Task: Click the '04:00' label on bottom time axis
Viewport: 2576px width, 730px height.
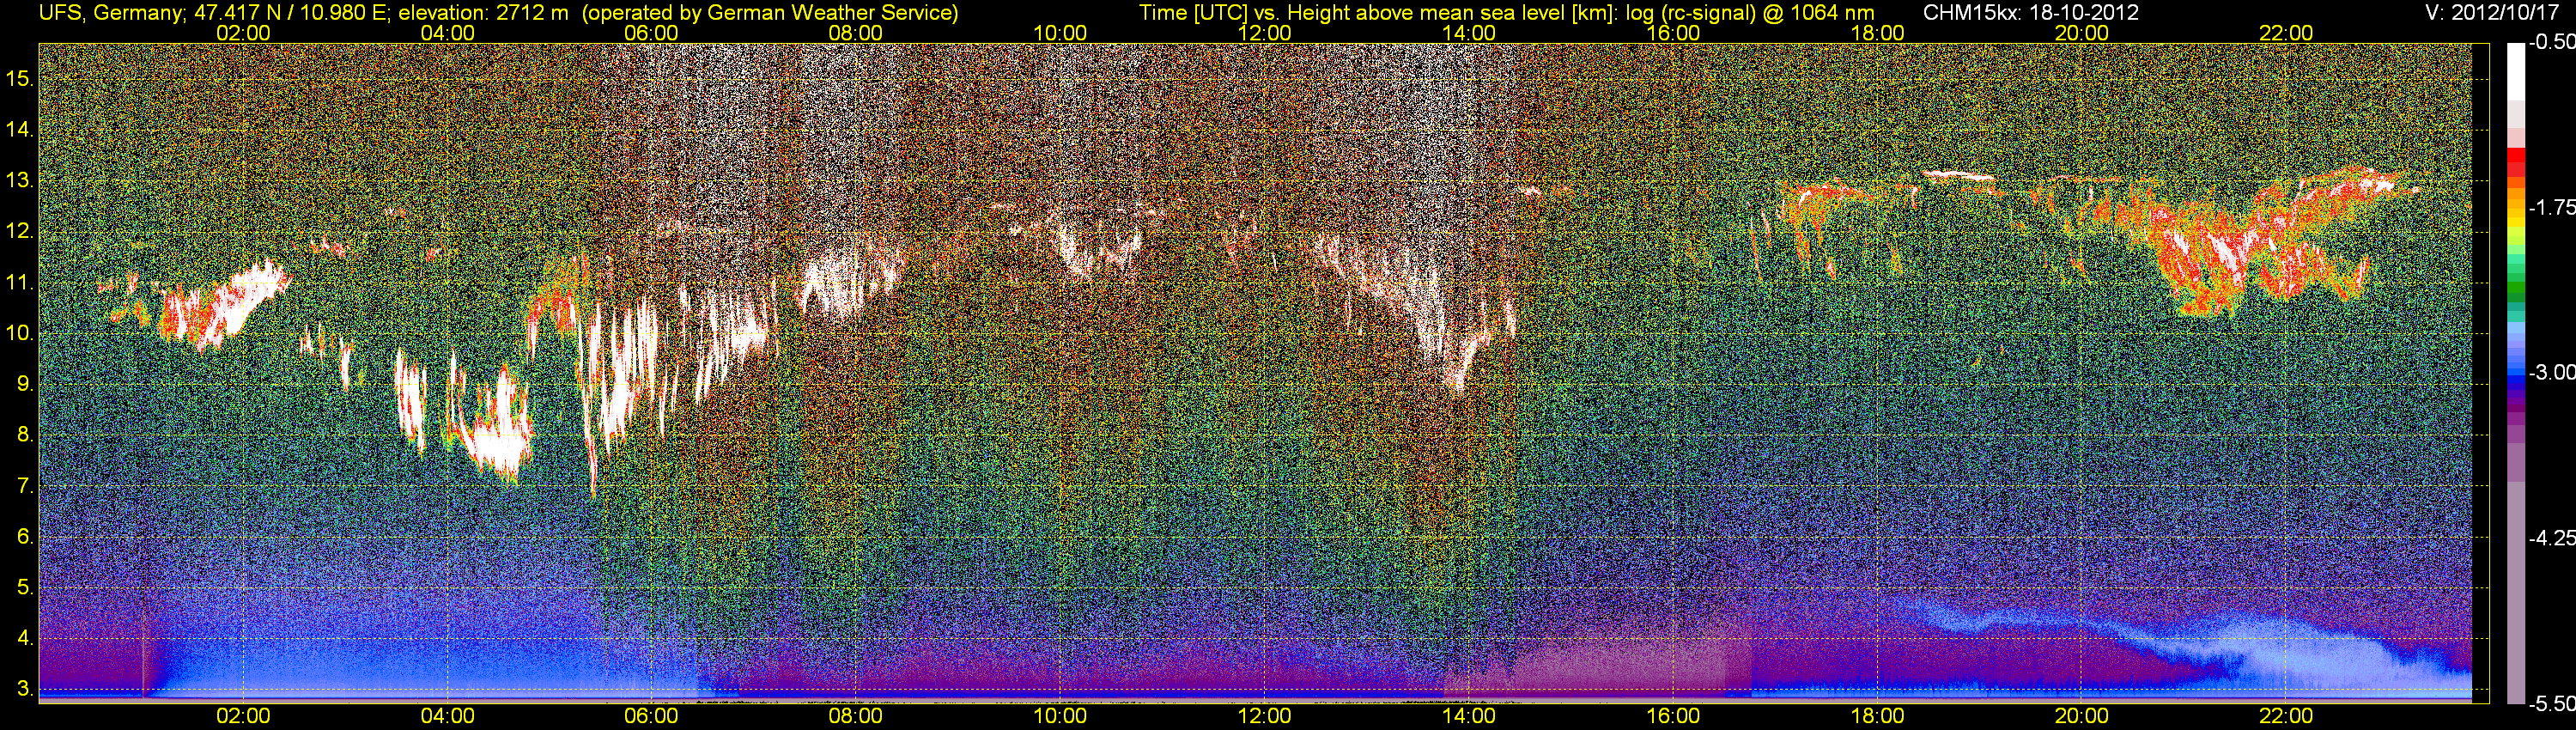Action: [447, 716]
